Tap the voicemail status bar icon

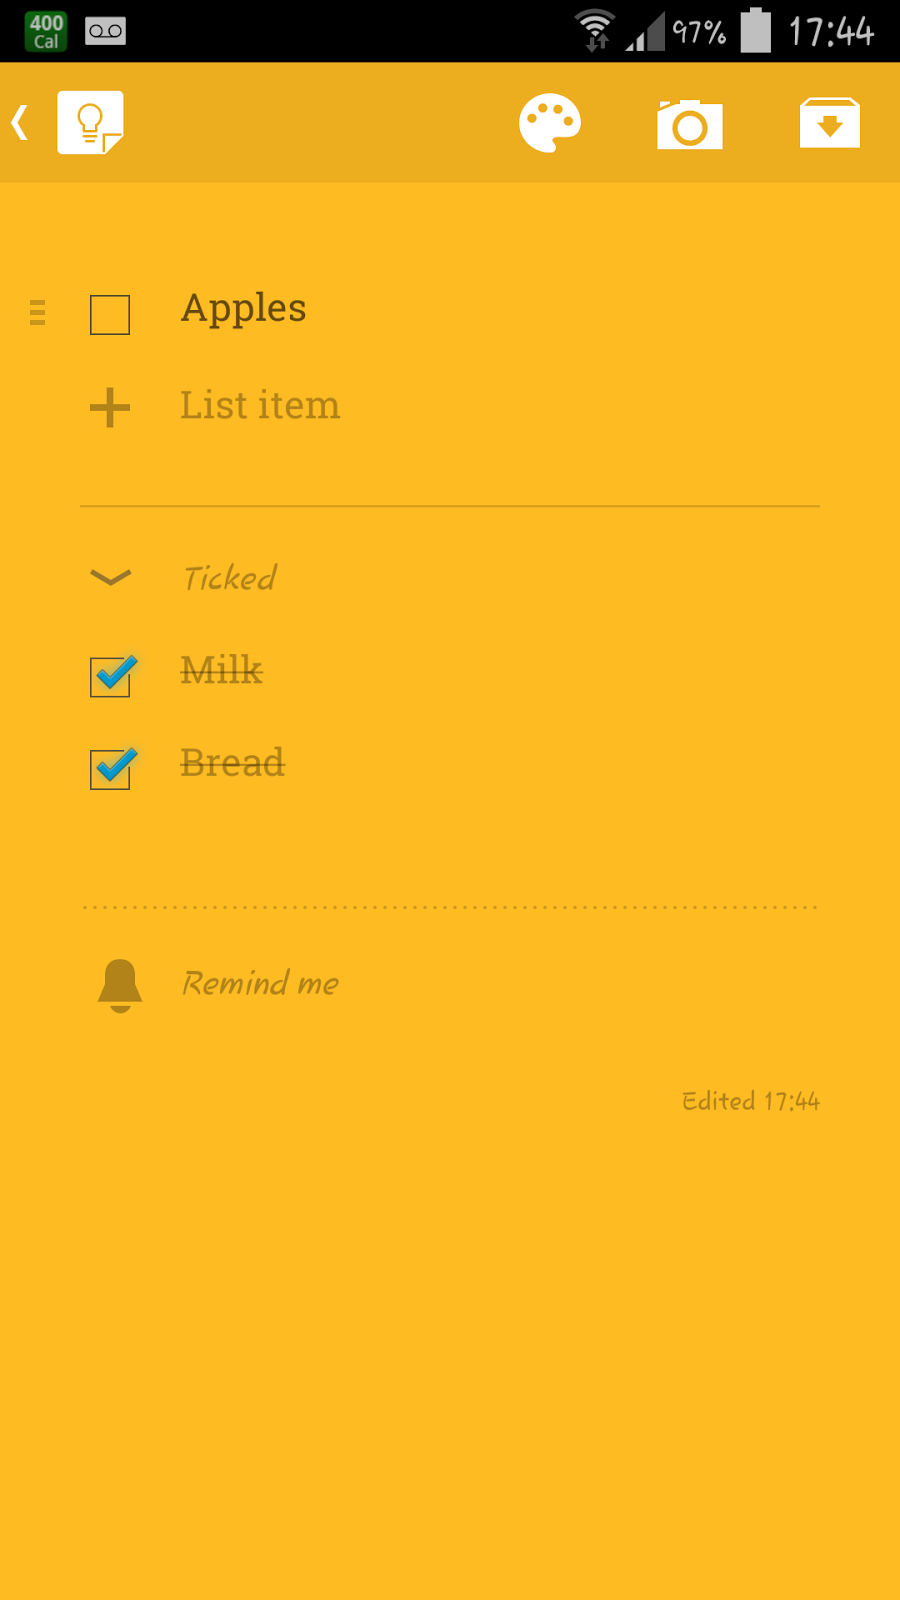pos(105,31)
